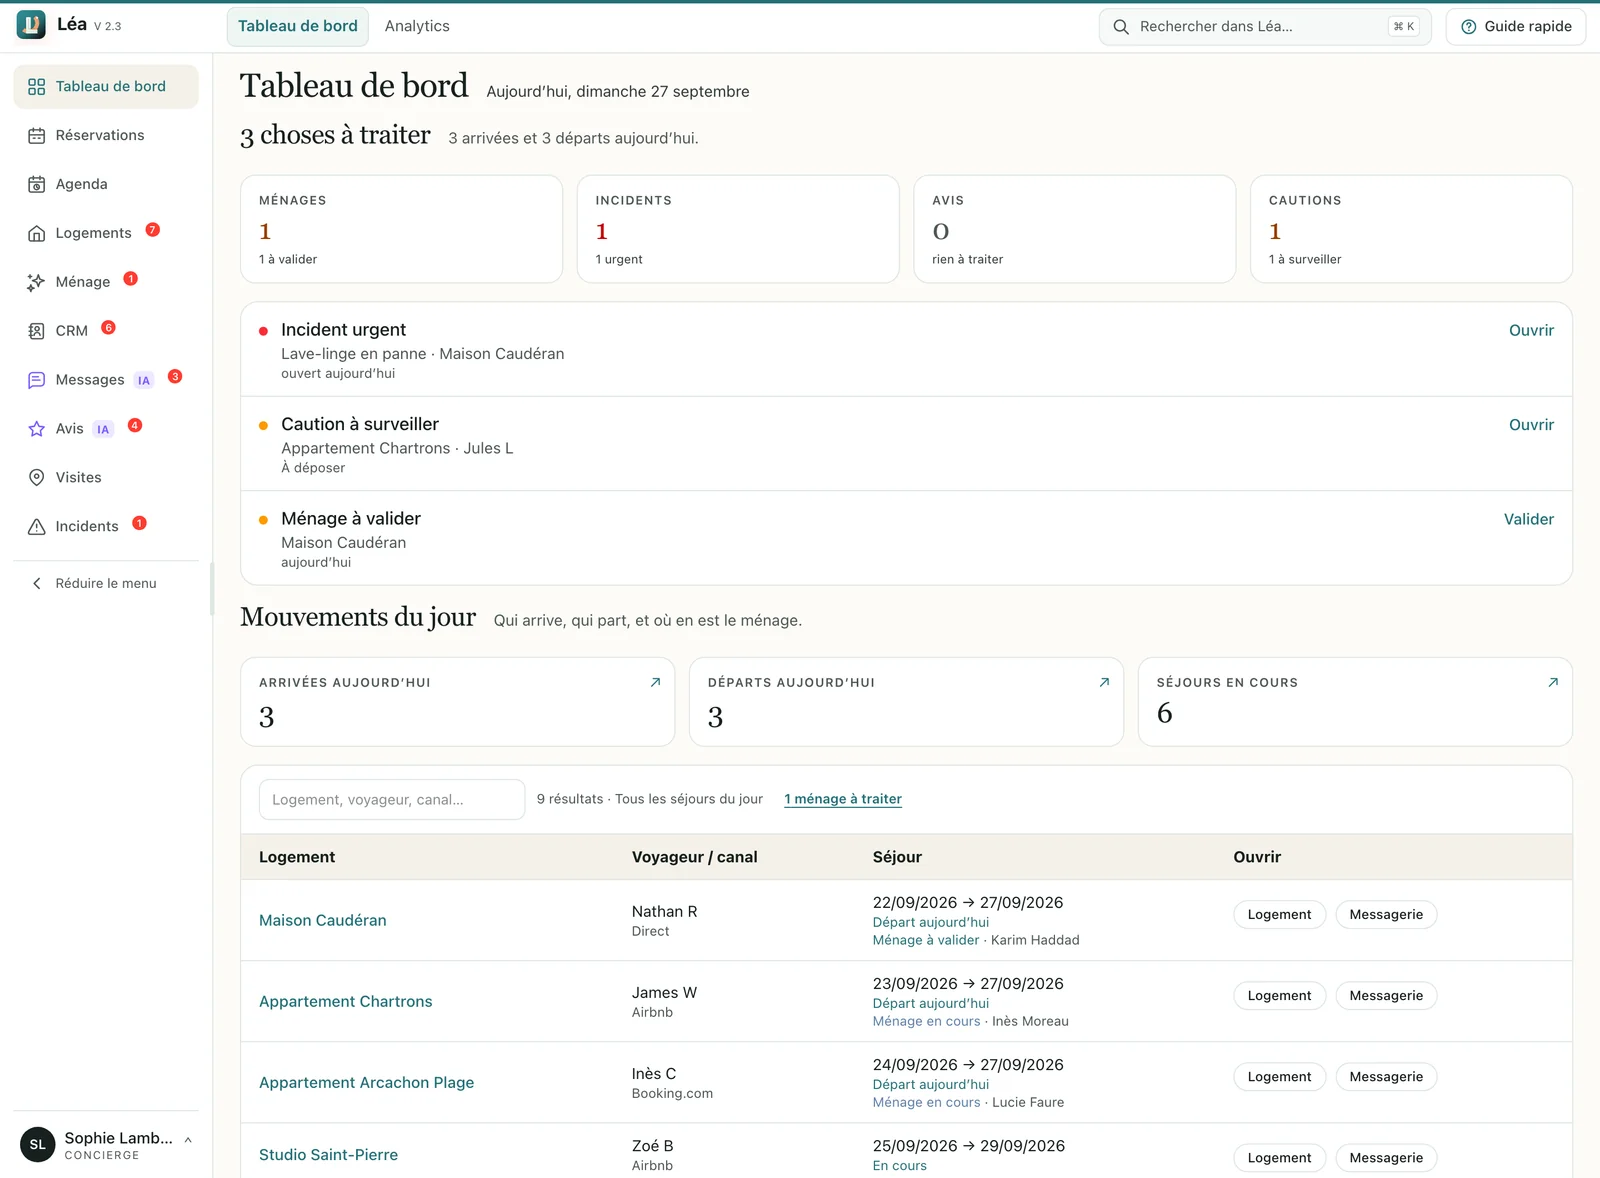The image size is (1600, 1178).
Task: Click the search magnifier icon
Action: coord(1121,27)
